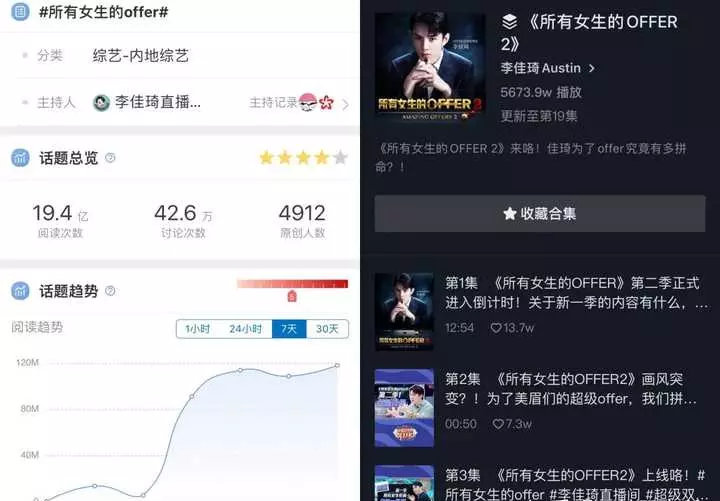Click the host avatar next to 李佳琦直播

point(101,102)
